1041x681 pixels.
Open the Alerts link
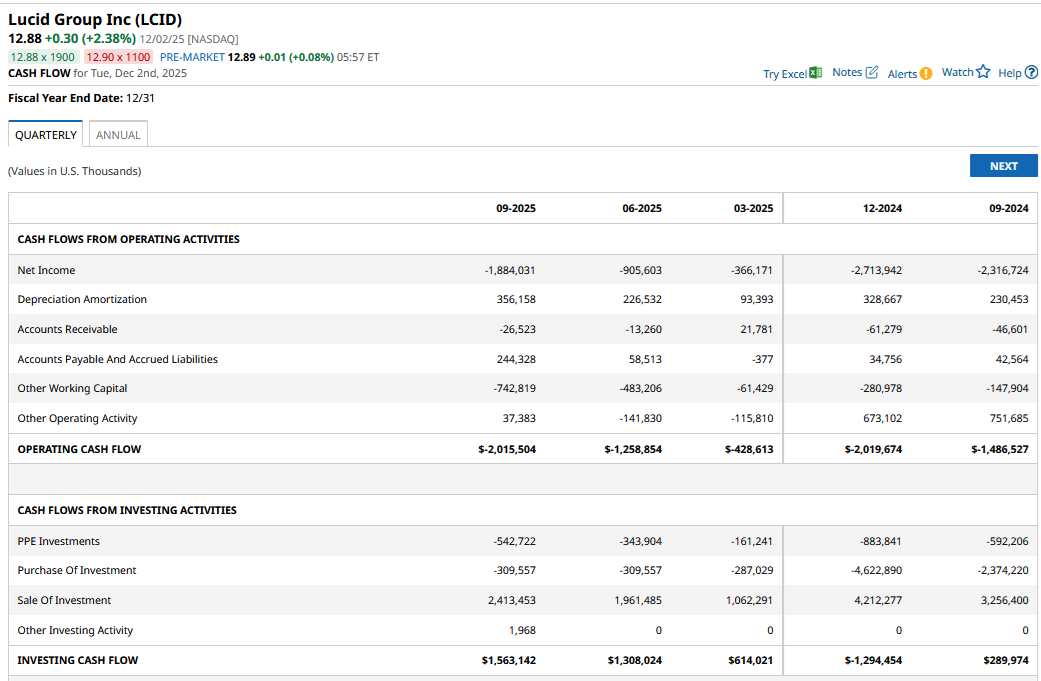coord(902,74)
